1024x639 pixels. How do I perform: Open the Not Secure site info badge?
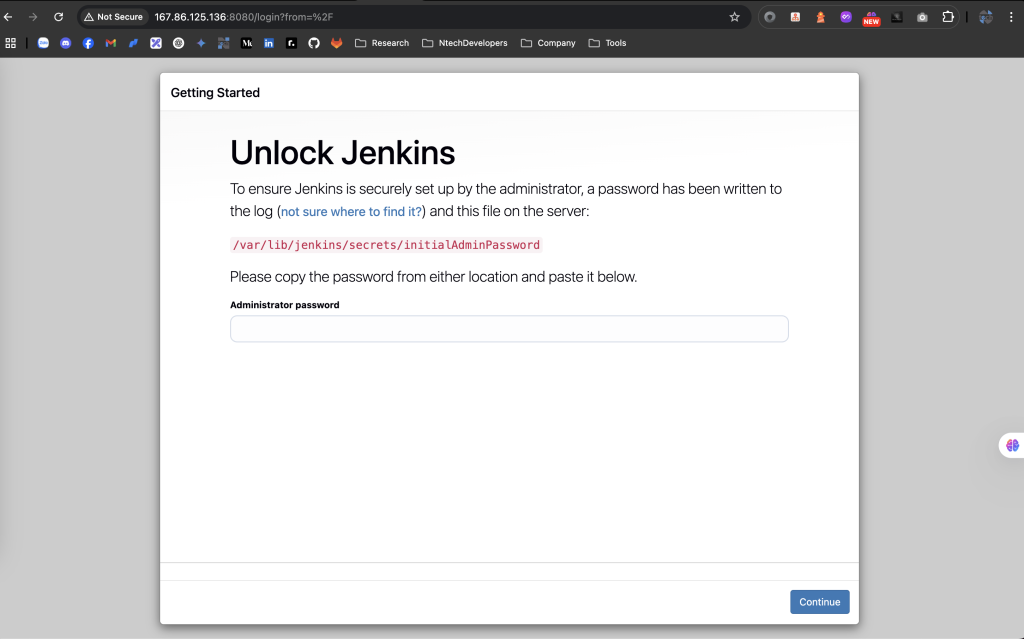[114, 17]
